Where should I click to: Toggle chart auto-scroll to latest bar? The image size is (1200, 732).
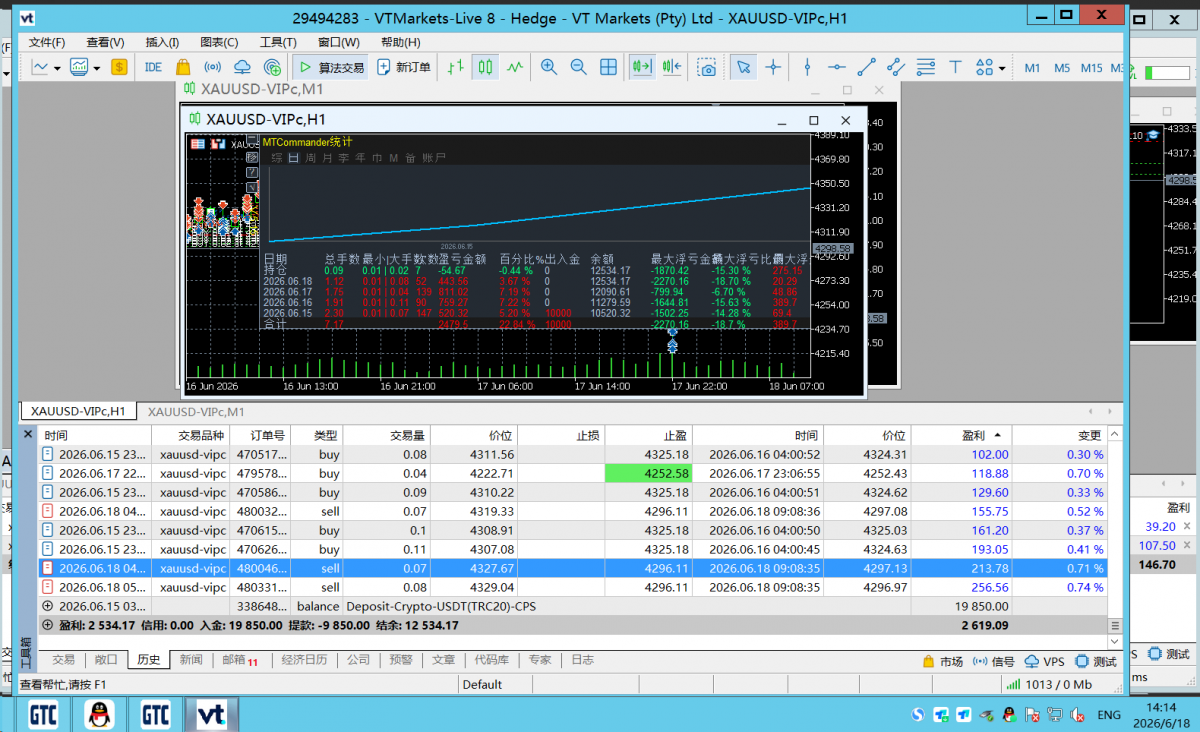coord(641,67)
